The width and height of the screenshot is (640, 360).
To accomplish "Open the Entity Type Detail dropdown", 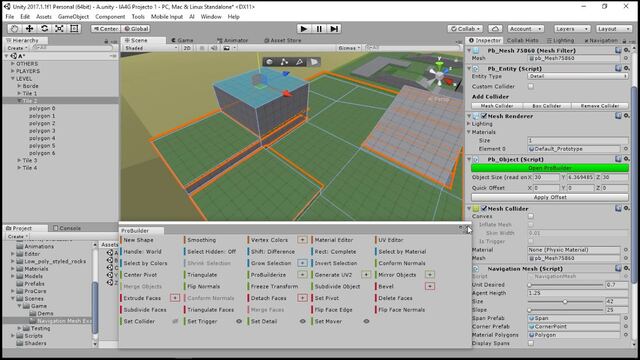I will point(578,76).
